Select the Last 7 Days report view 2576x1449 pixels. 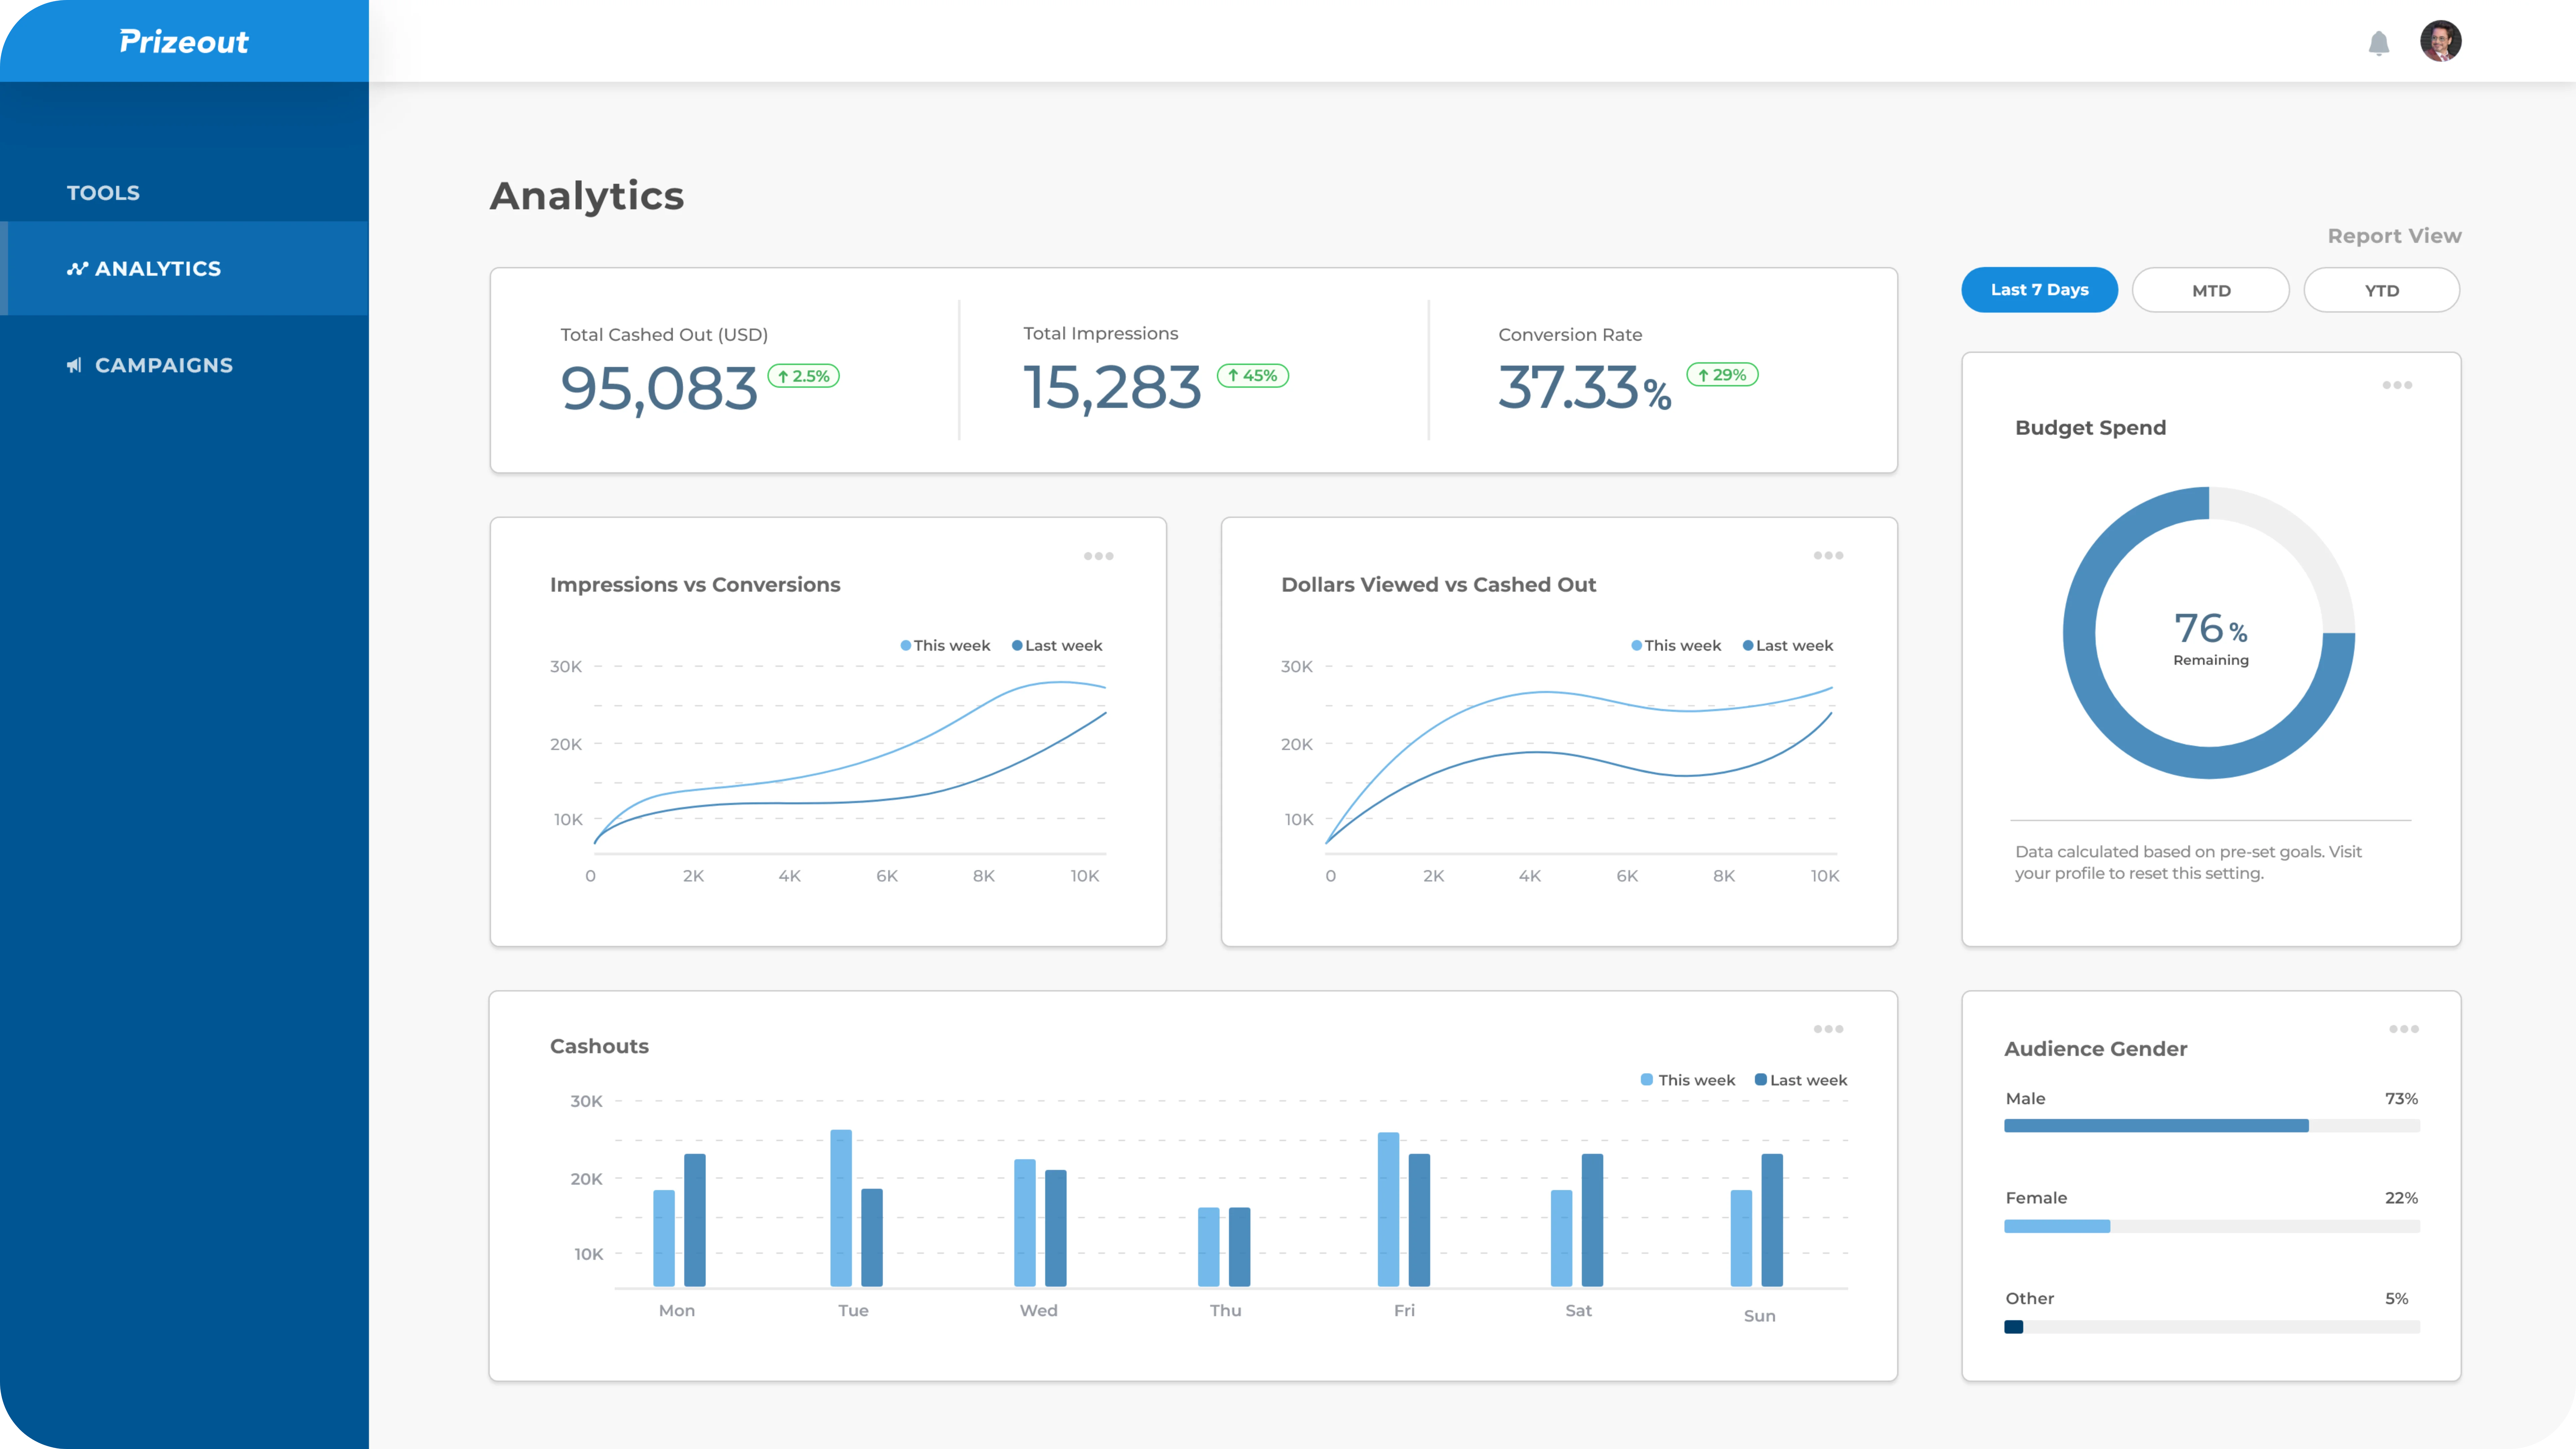click(x=2039, y=290)
